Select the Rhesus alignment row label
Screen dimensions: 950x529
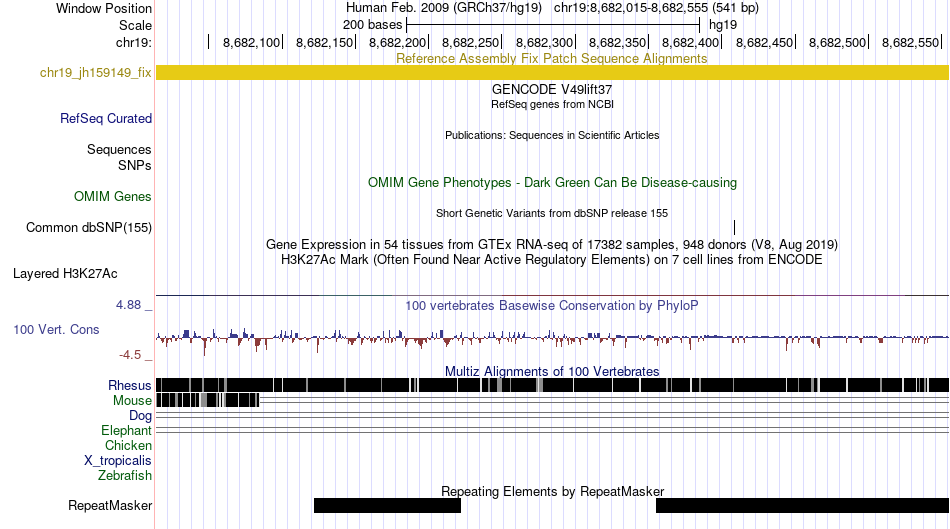tap(130, 385)
